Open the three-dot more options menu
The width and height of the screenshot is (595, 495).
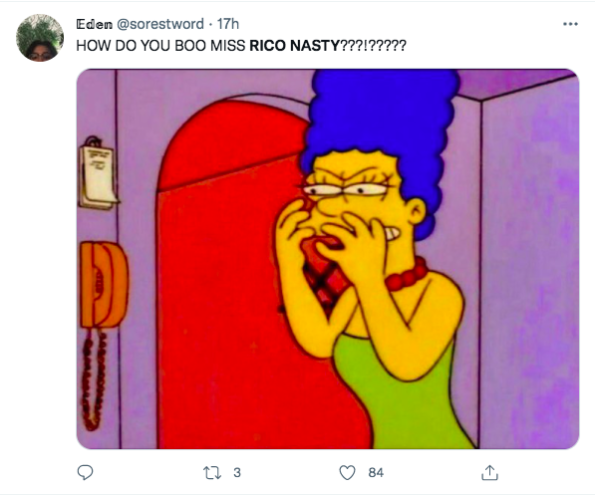tap(570, 24)
